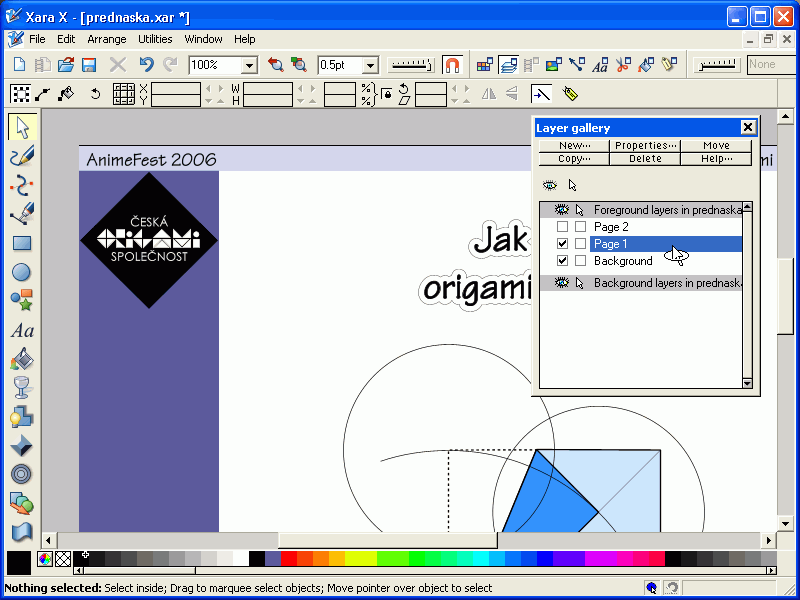
Task: Open the colour editor wheel icon
Action: [x=45, y=559]
